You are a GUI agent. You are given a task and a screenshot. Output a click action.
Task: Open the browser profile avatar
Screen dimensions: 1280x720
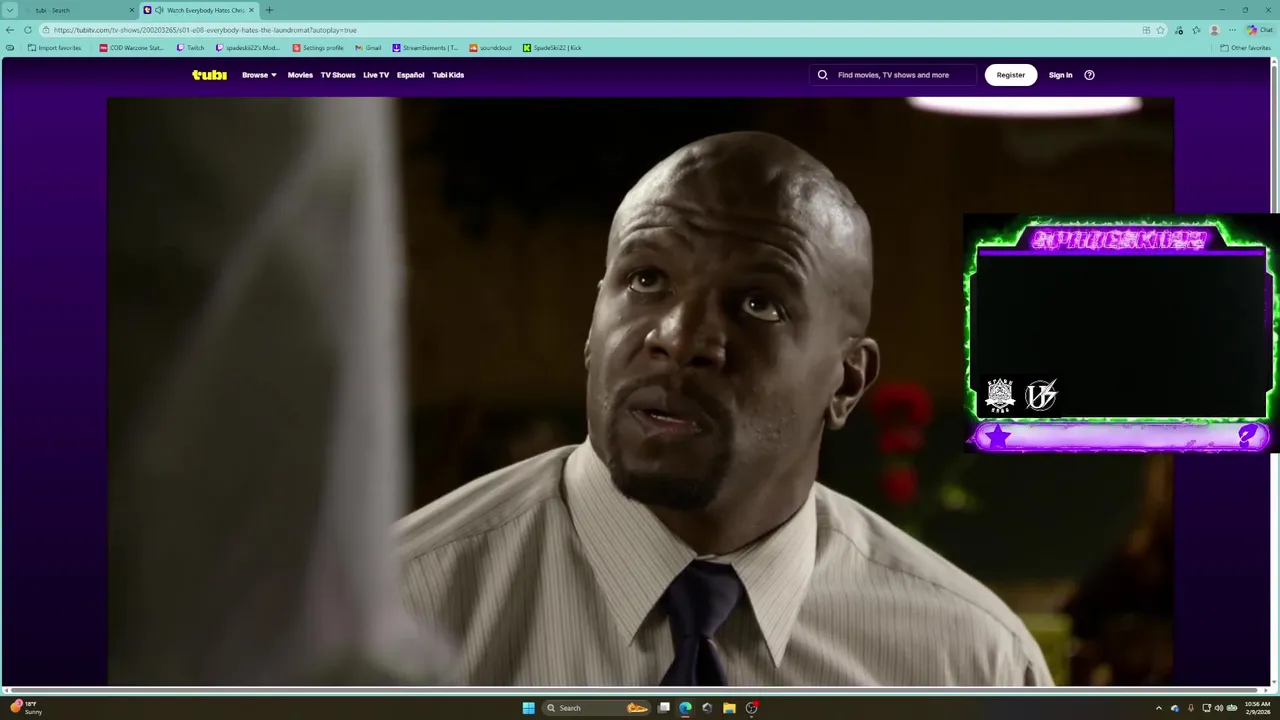tap(1214, 30)
